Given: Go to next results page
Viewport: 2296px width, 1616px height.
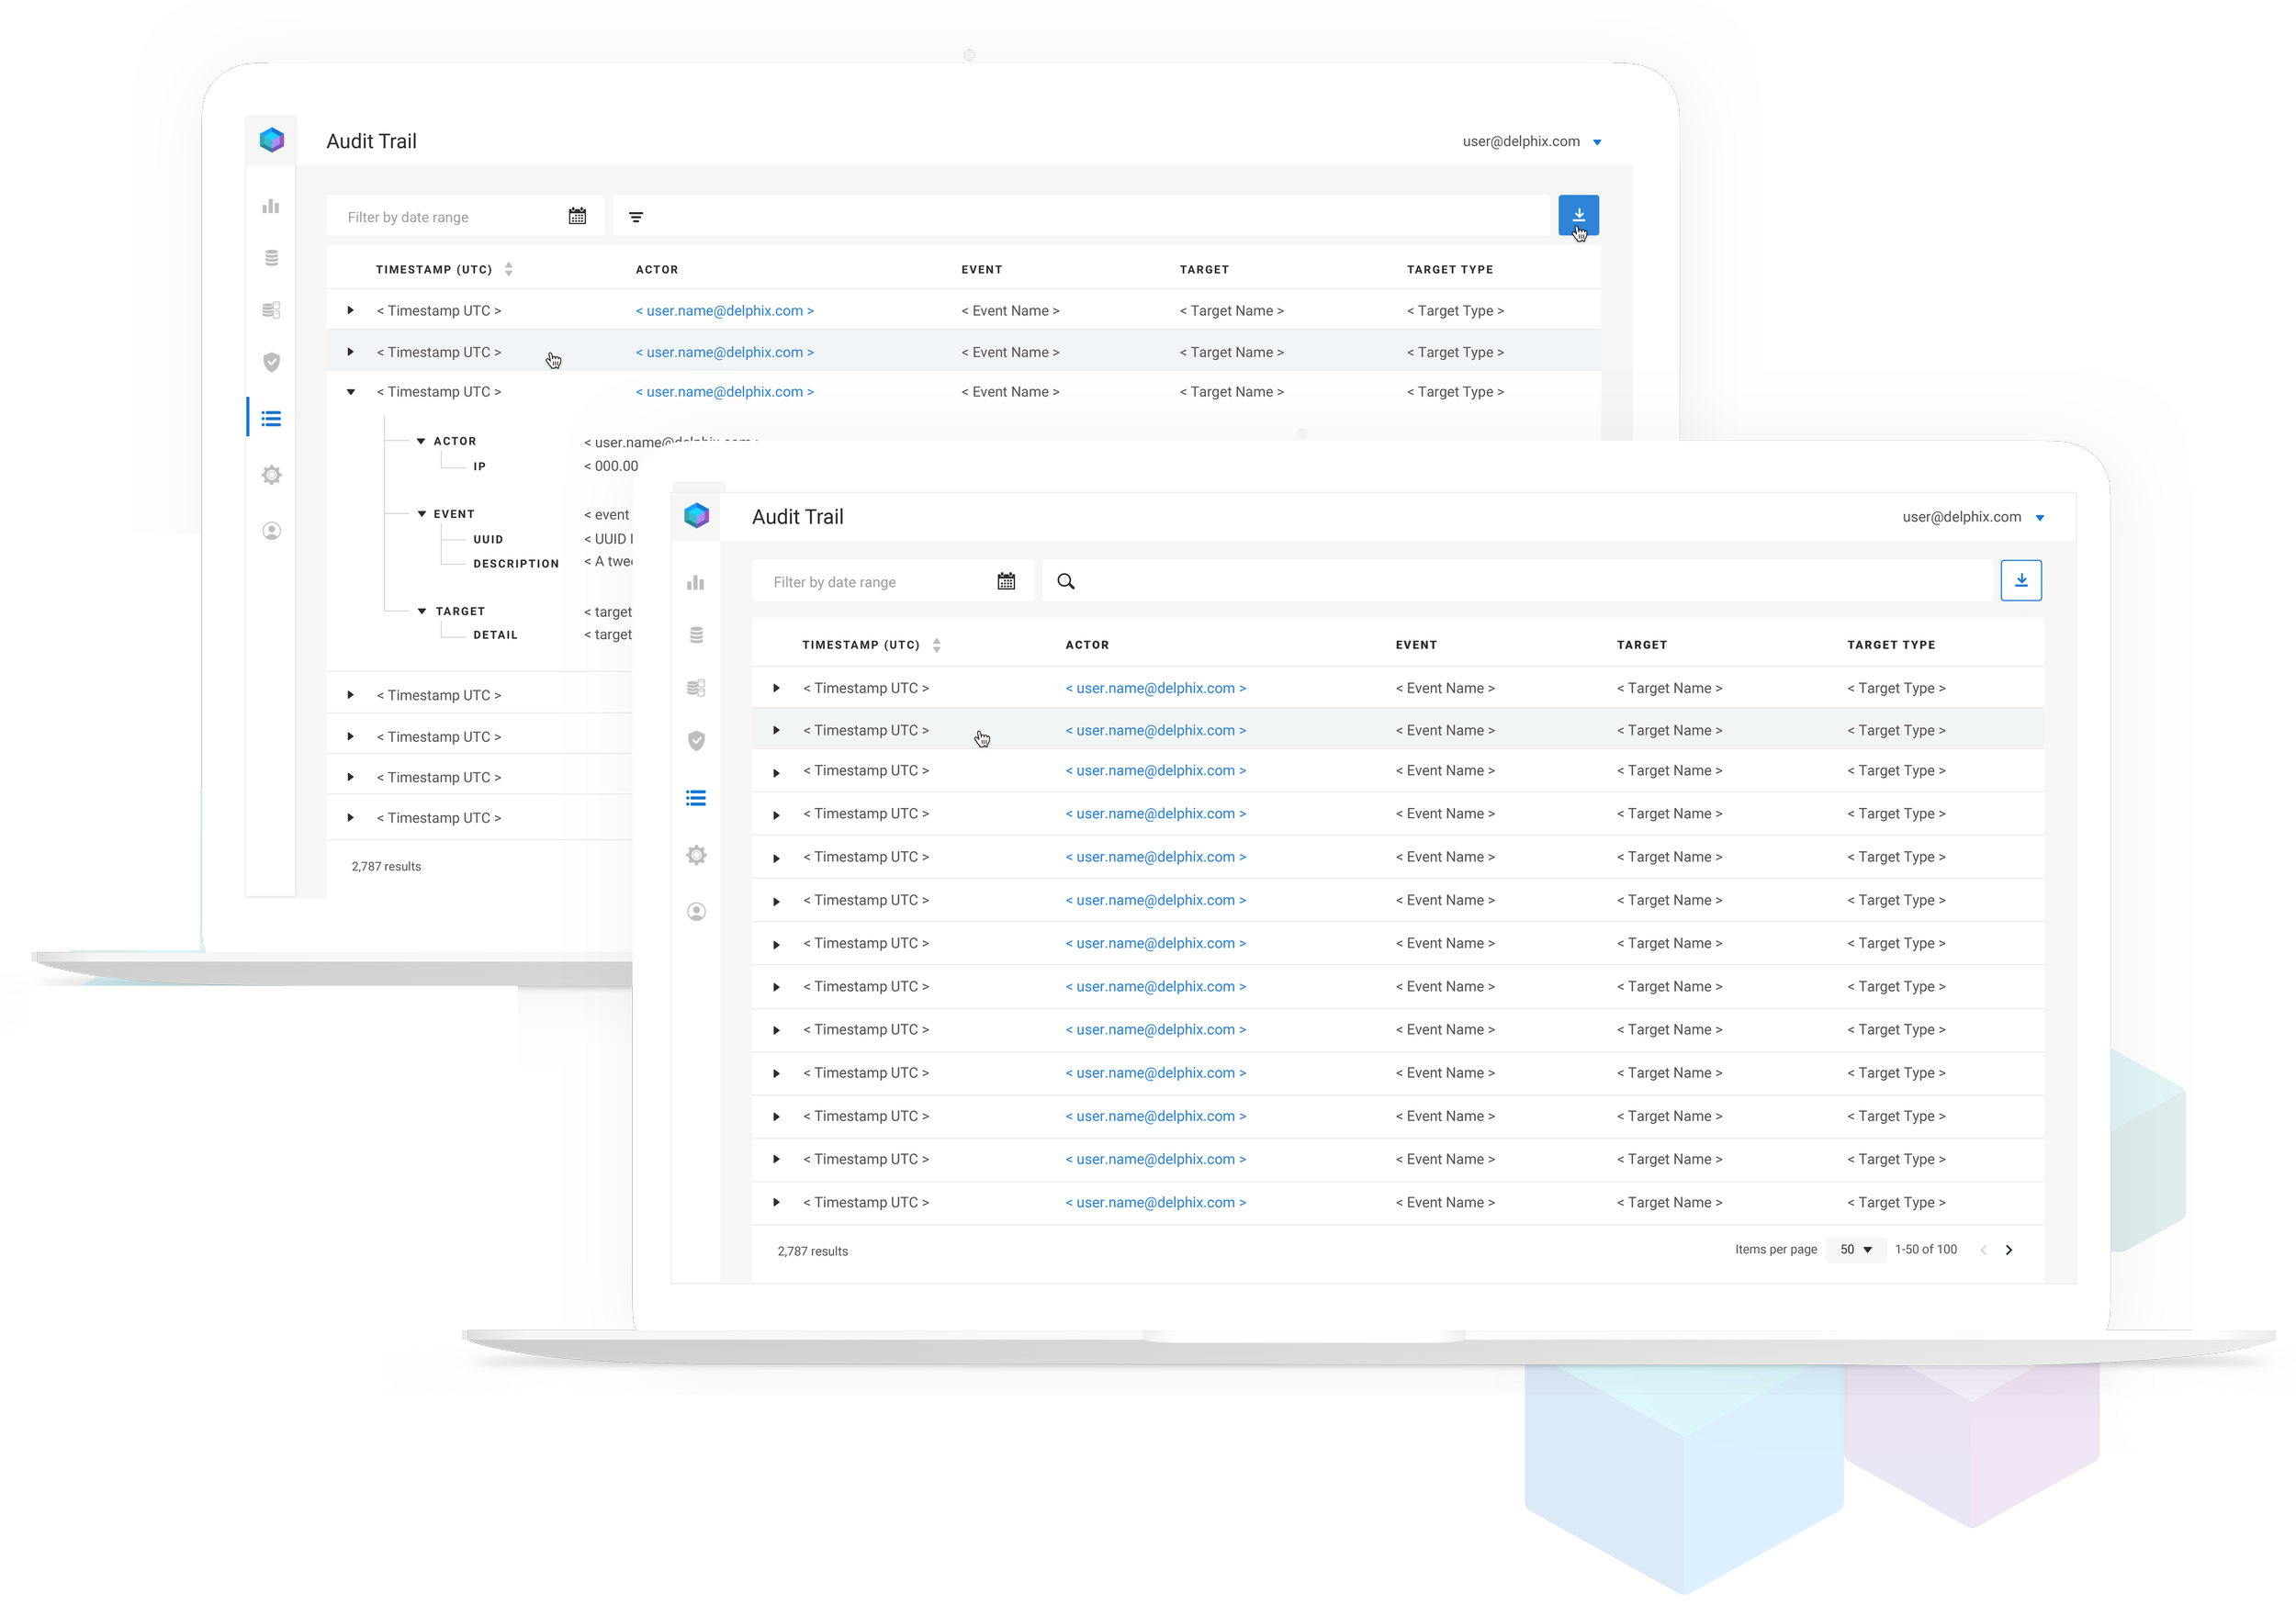Looking at the screenshot, I should point(2008,1250).
